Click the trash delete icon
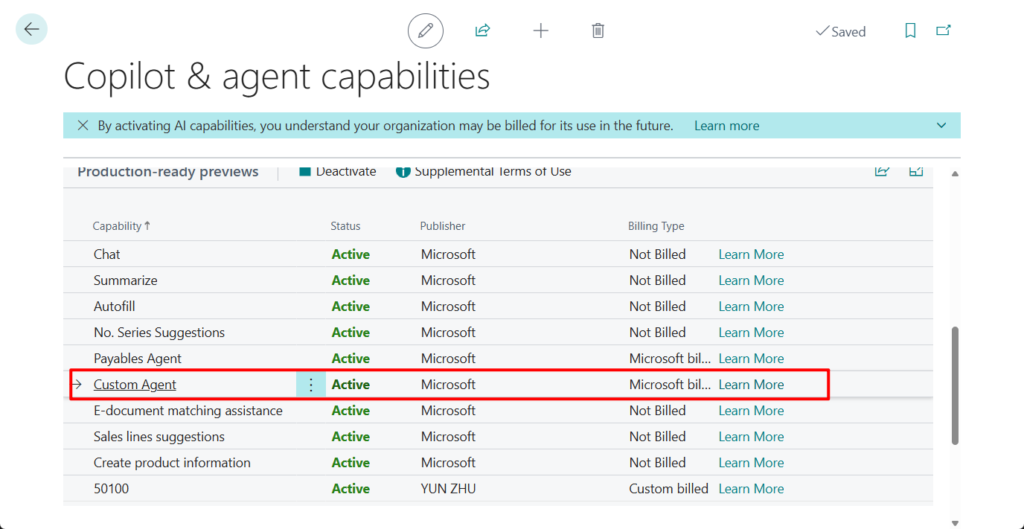 [598, 31]
